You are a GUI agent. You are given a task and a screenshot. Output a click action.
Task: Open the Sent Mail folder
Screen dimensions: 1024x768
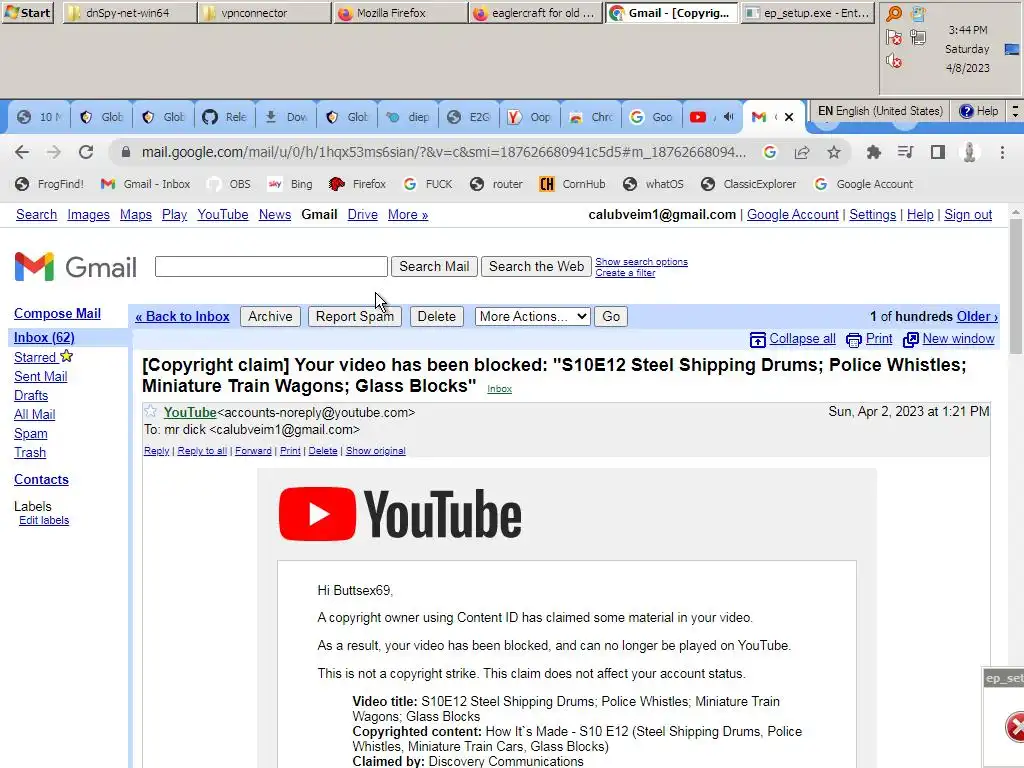[40, 376]
